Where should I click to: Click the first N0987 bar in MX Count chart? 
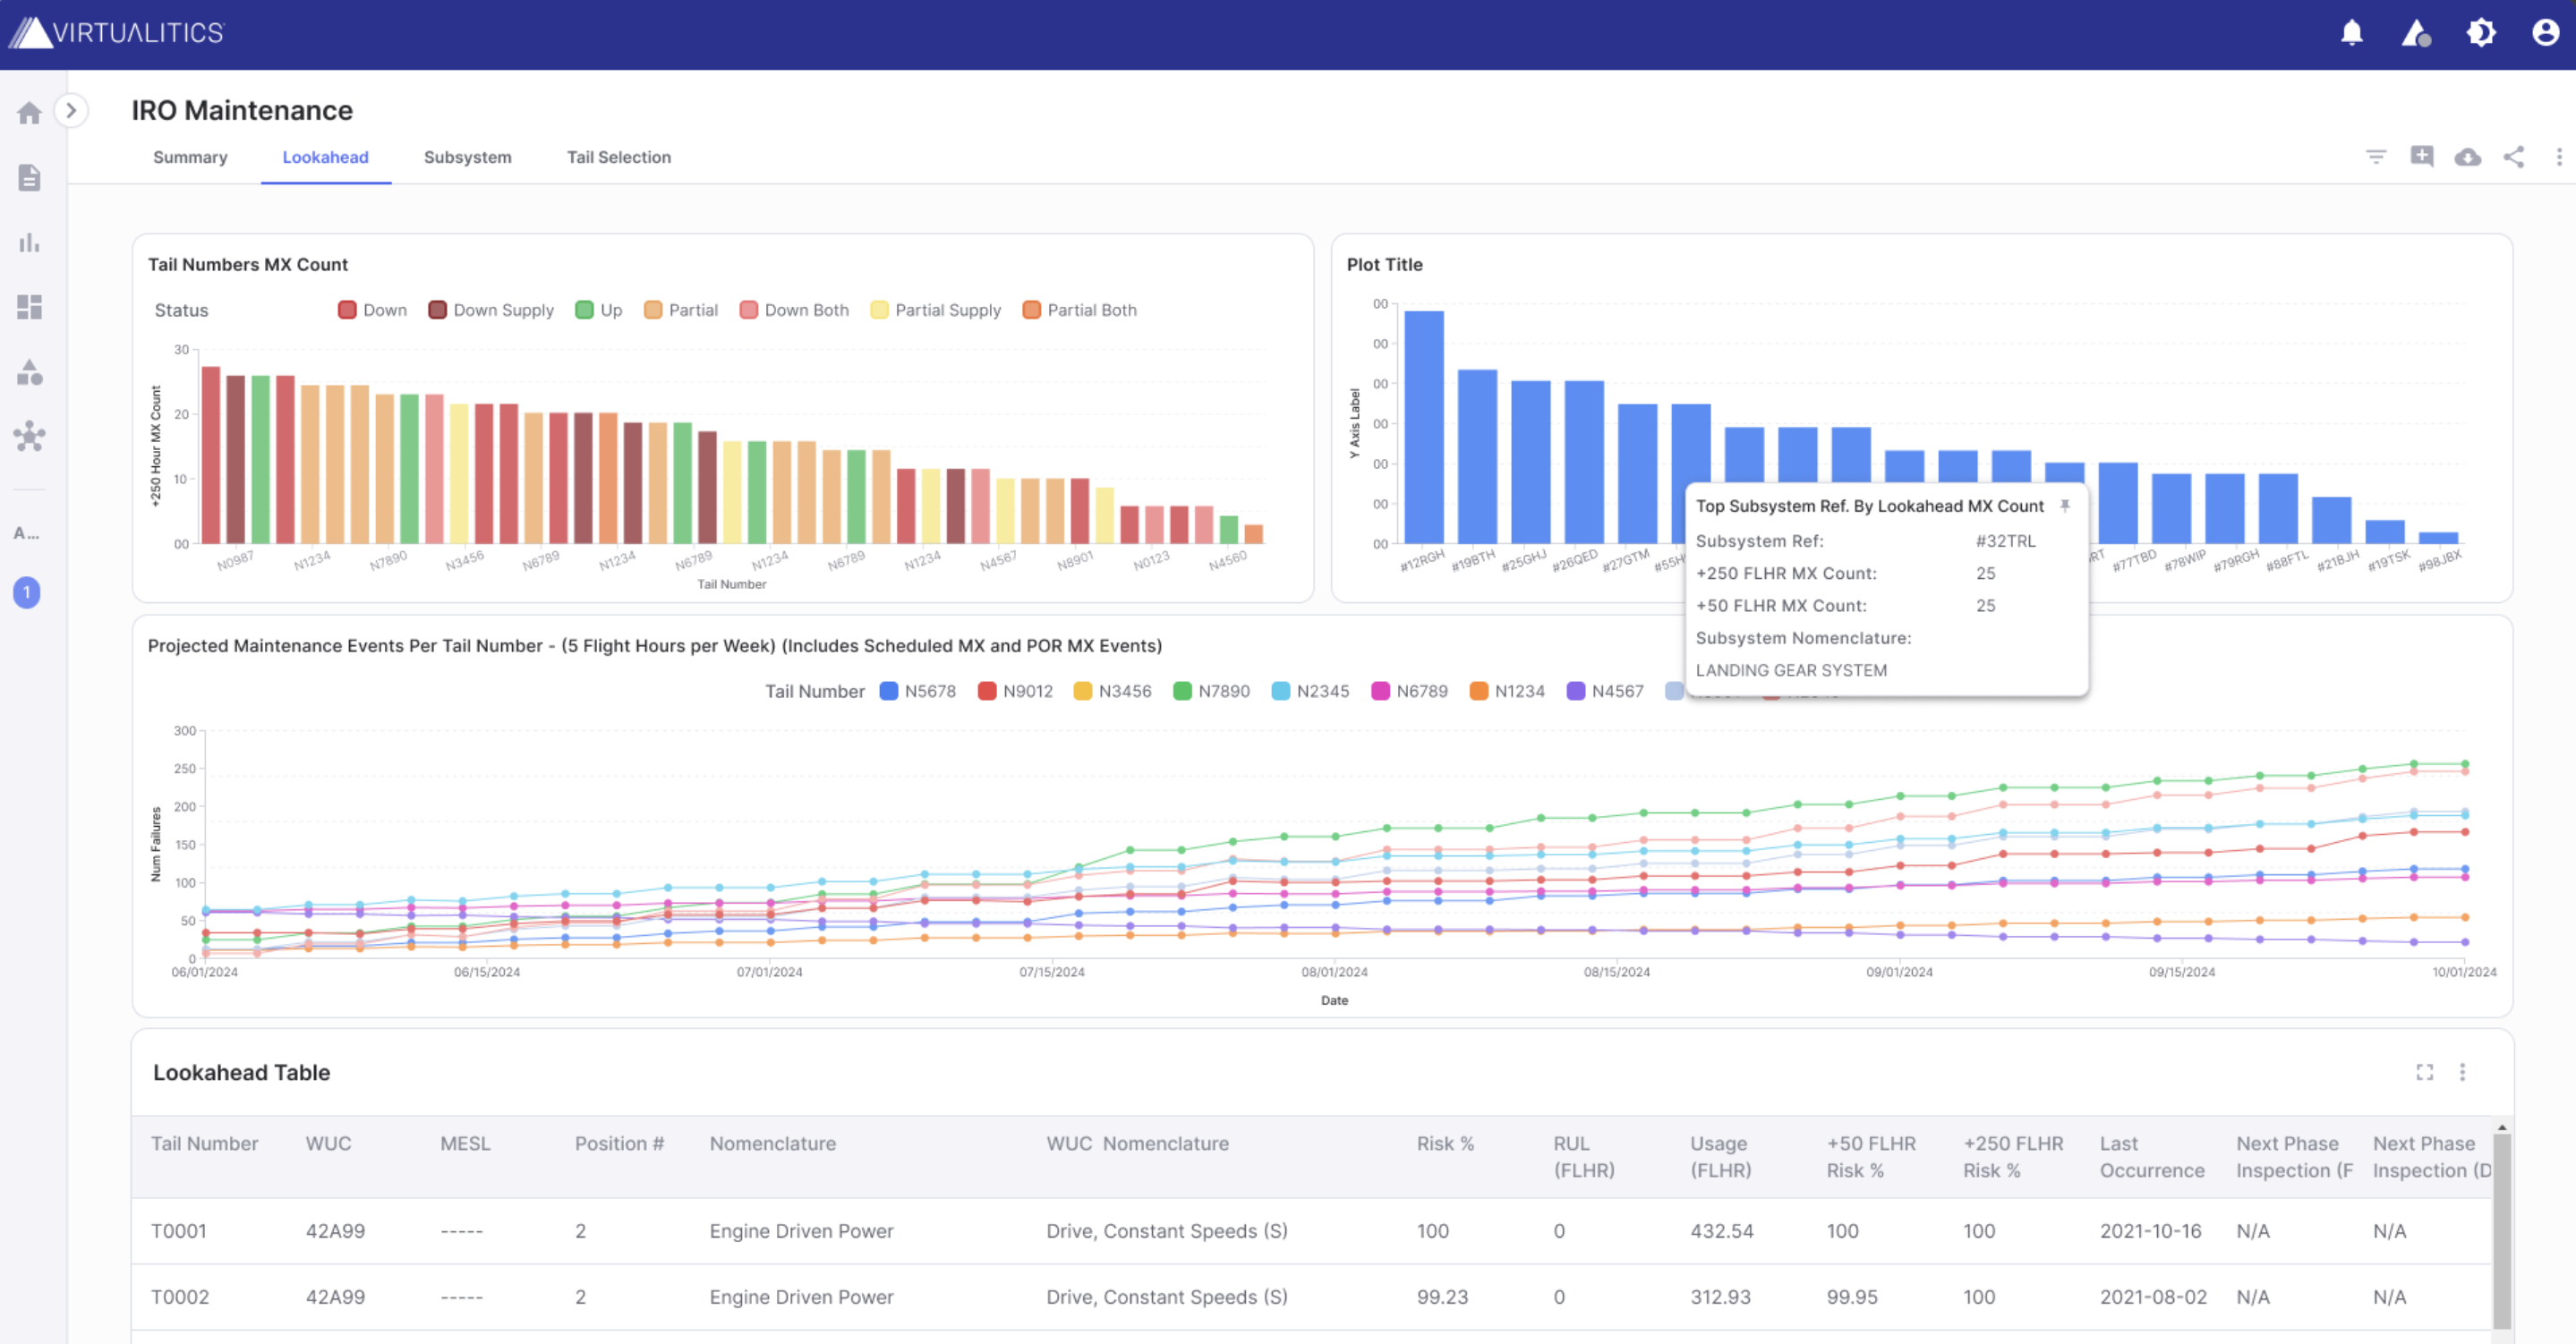coord(210,455)
